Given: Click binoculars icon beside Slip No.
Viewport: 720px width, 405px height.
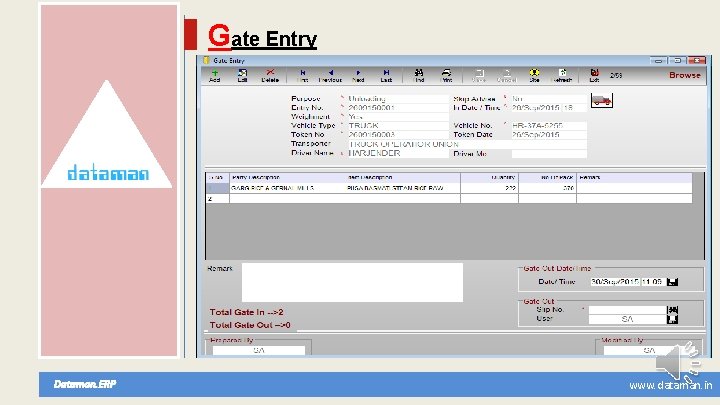Looking at the screenshot, I should click(672, 310).
